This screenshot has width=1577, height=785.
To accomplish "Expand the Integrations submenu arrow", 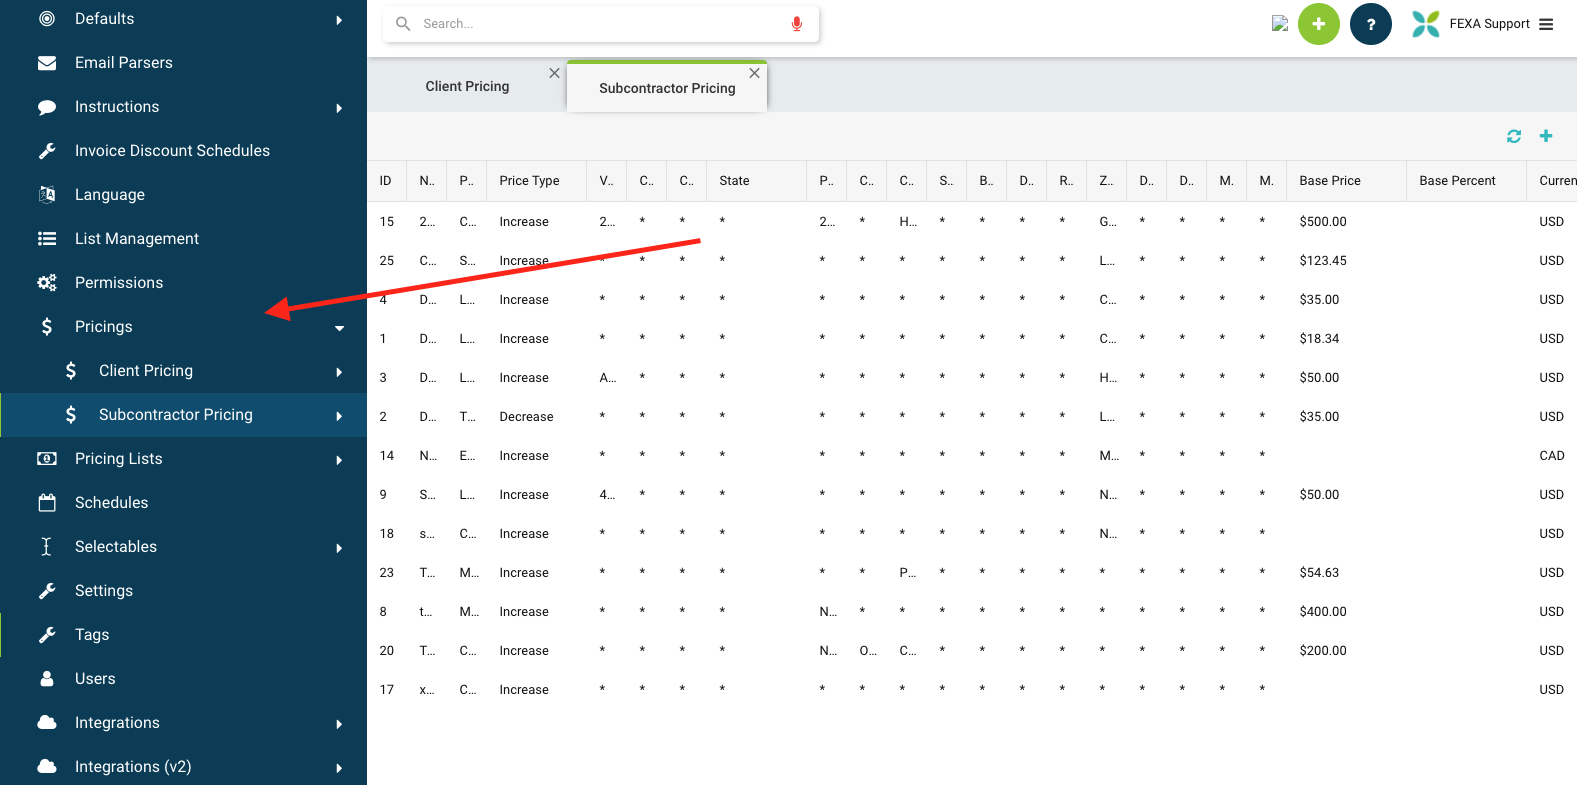I will (339, 724).
